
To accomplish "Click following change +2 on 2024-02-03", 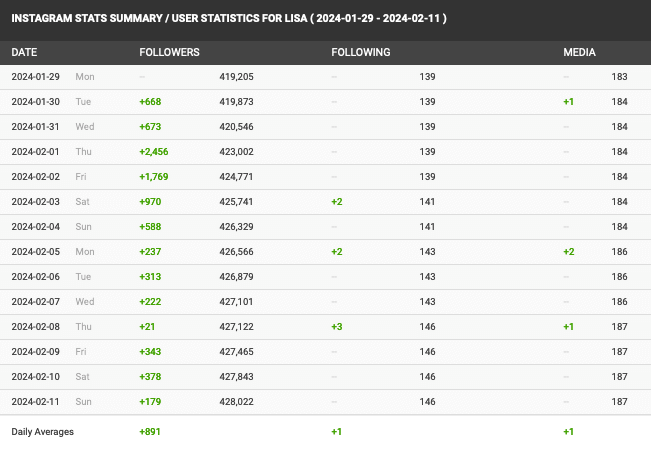I will point(337,202).
